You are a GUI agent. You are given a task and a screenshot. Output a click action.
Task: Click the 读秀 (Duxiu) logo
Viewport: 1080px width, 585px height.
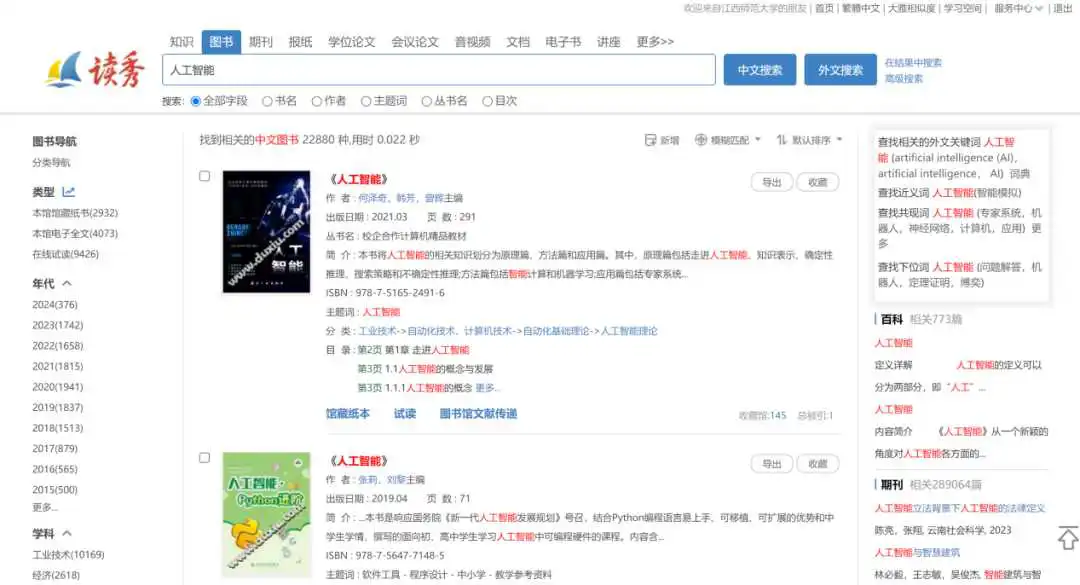pos(95,70)
